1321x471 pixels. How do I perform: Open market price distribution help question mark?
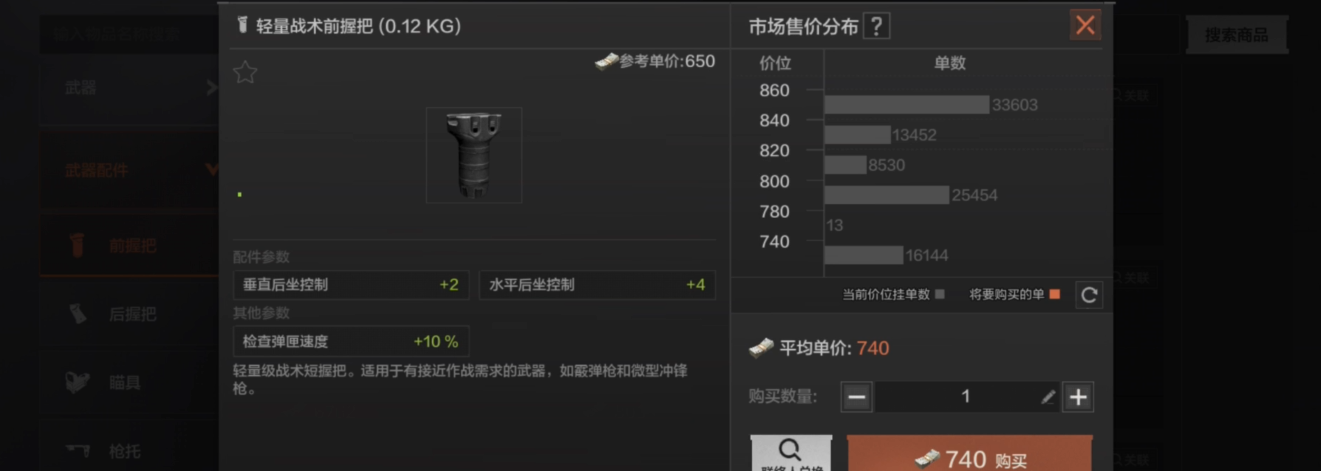tap(876, 27)
